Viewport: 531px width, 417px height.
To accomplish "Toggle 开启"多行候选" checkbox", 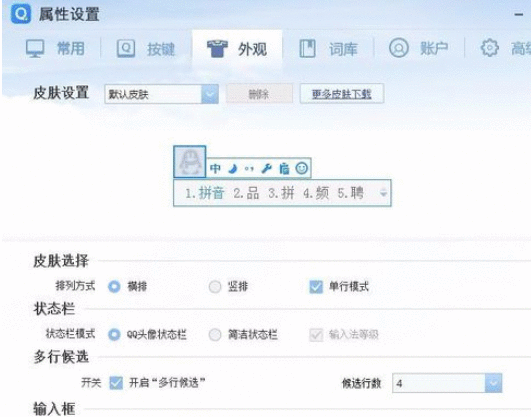I will (116, 383).
